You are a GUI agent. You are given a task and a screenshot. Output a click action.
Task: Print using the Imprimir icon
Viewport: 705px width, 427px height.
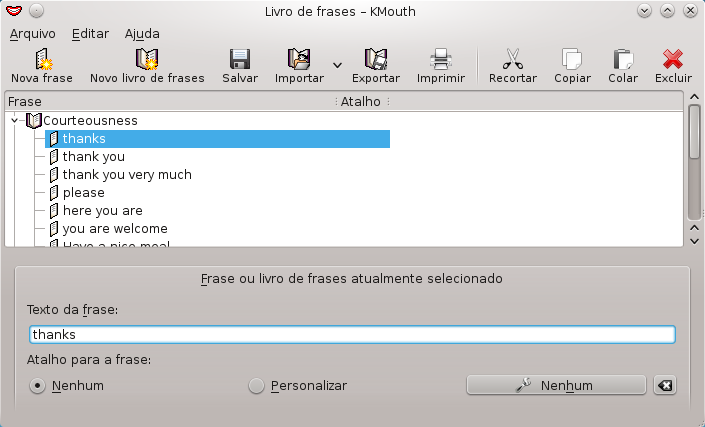coord(440,60)
